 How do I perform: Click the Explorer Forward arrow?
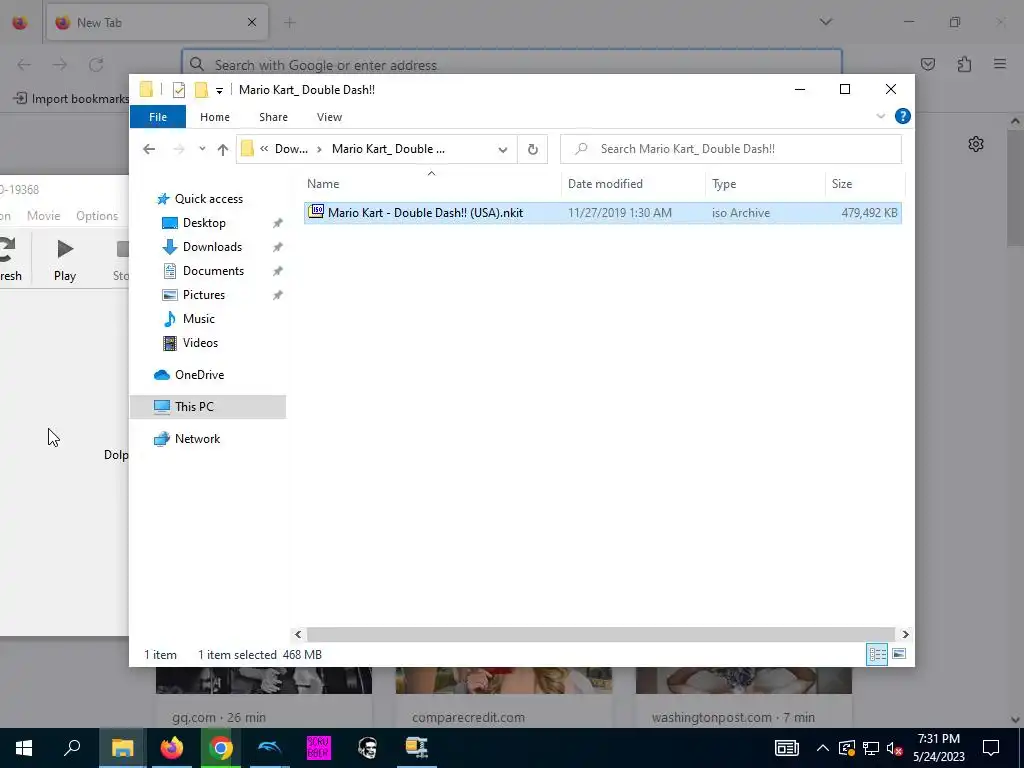click(178, 150)
